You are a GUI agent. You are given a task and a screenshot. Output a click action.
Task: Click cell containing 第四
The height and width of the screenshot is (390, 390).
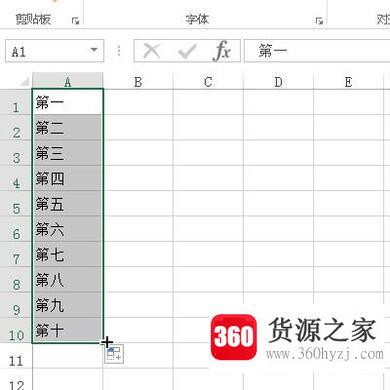[68, 178]
